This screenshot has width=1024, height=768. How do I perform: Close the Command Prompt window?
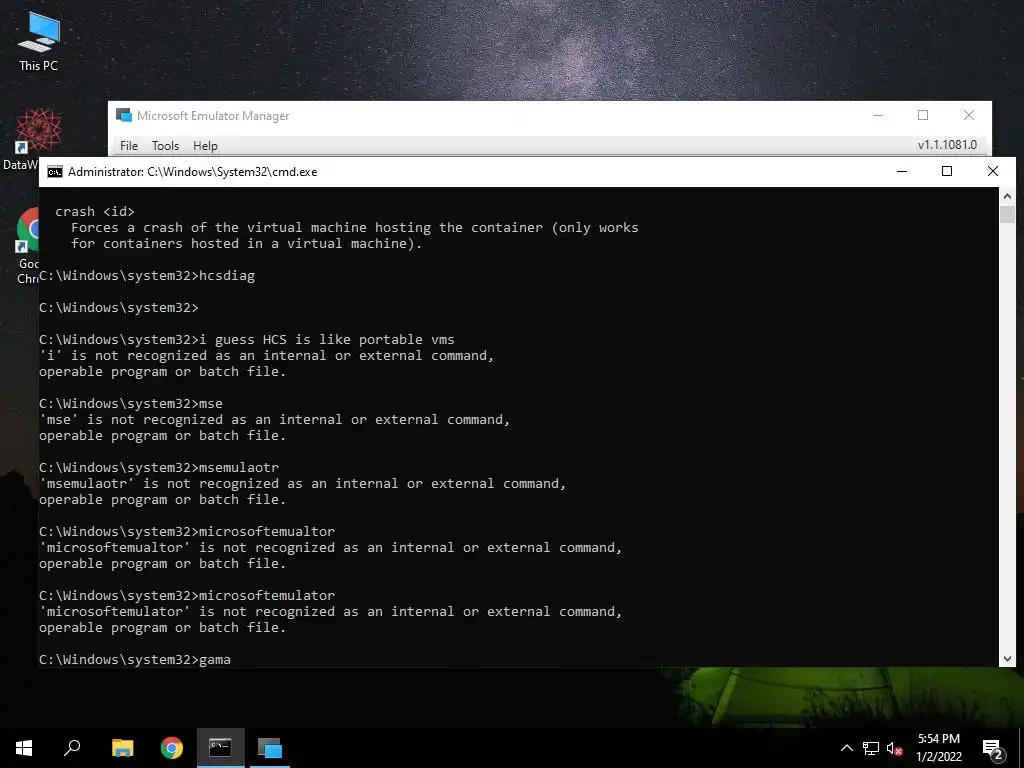tap(993, 171)
